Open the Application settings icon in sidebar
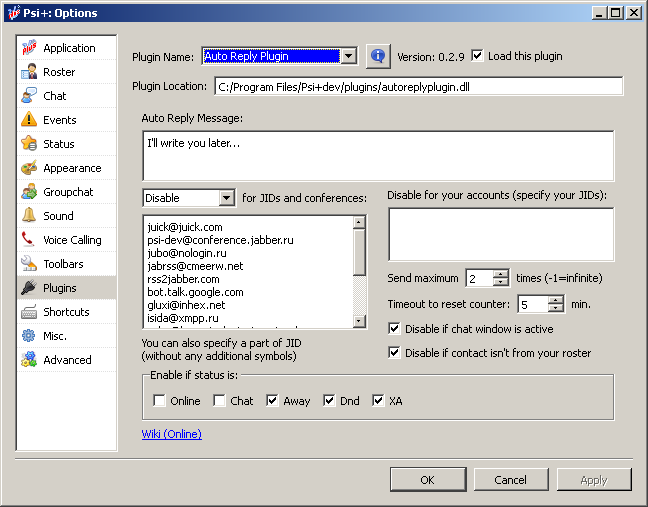 28,48
